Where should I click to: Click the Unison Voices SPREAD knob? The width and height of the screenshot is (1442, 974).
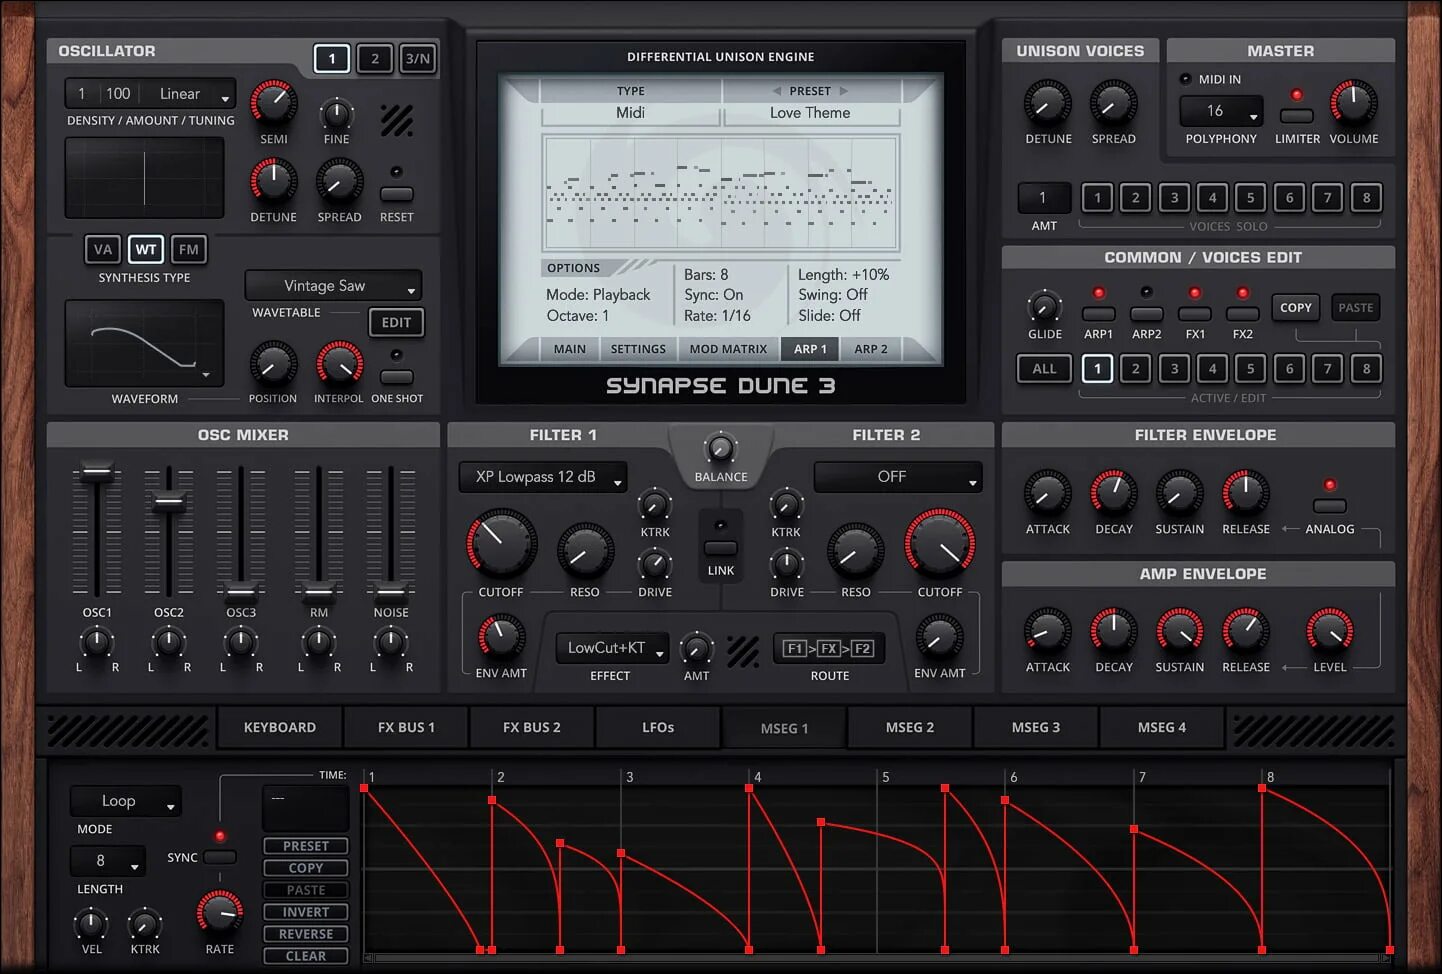1113,104
